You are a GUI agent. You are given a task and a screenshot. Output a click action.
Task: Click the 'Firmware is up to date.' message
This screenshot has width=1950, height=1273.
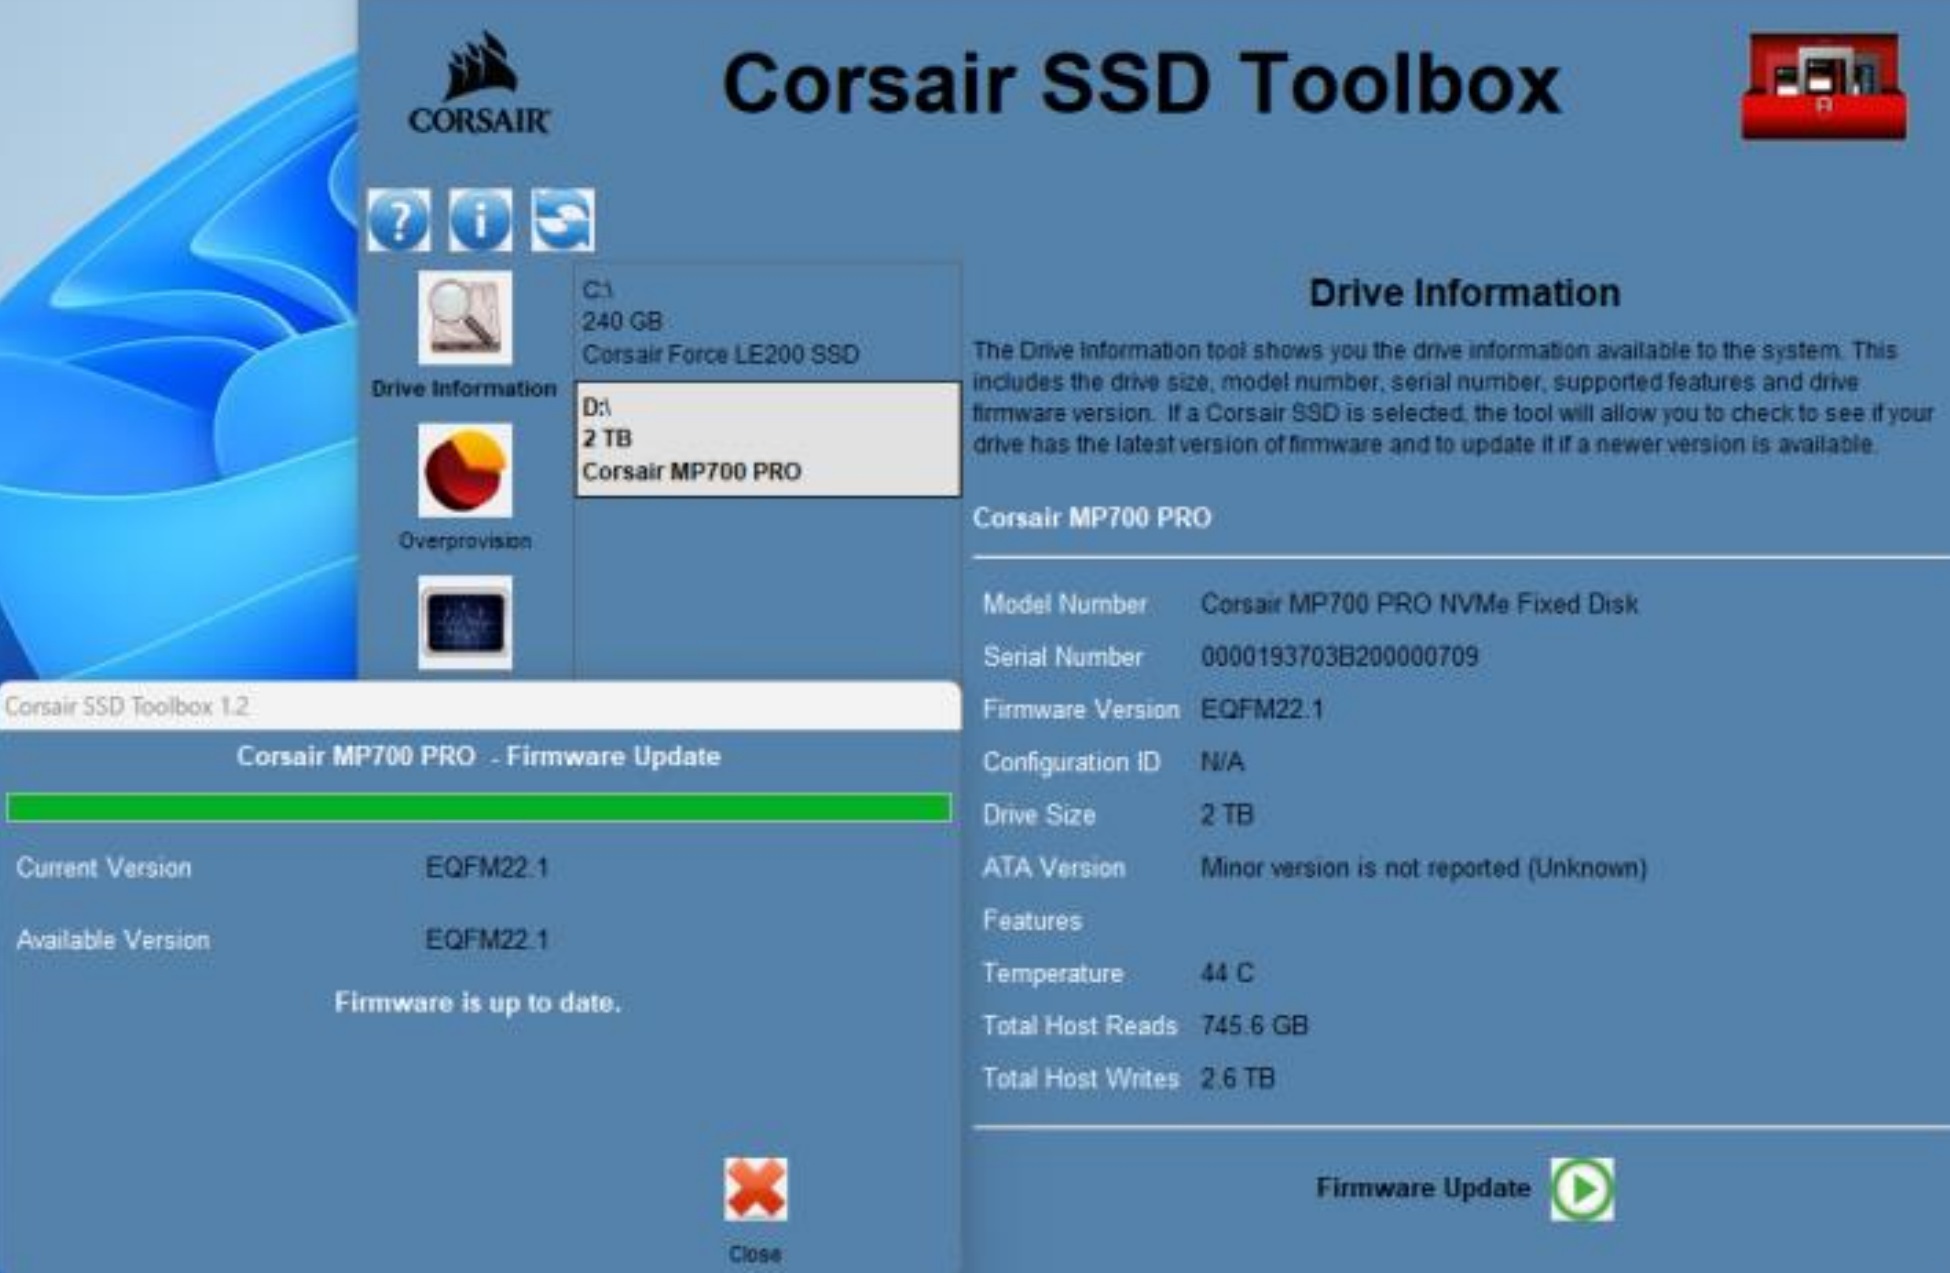tap(478, 1002)
